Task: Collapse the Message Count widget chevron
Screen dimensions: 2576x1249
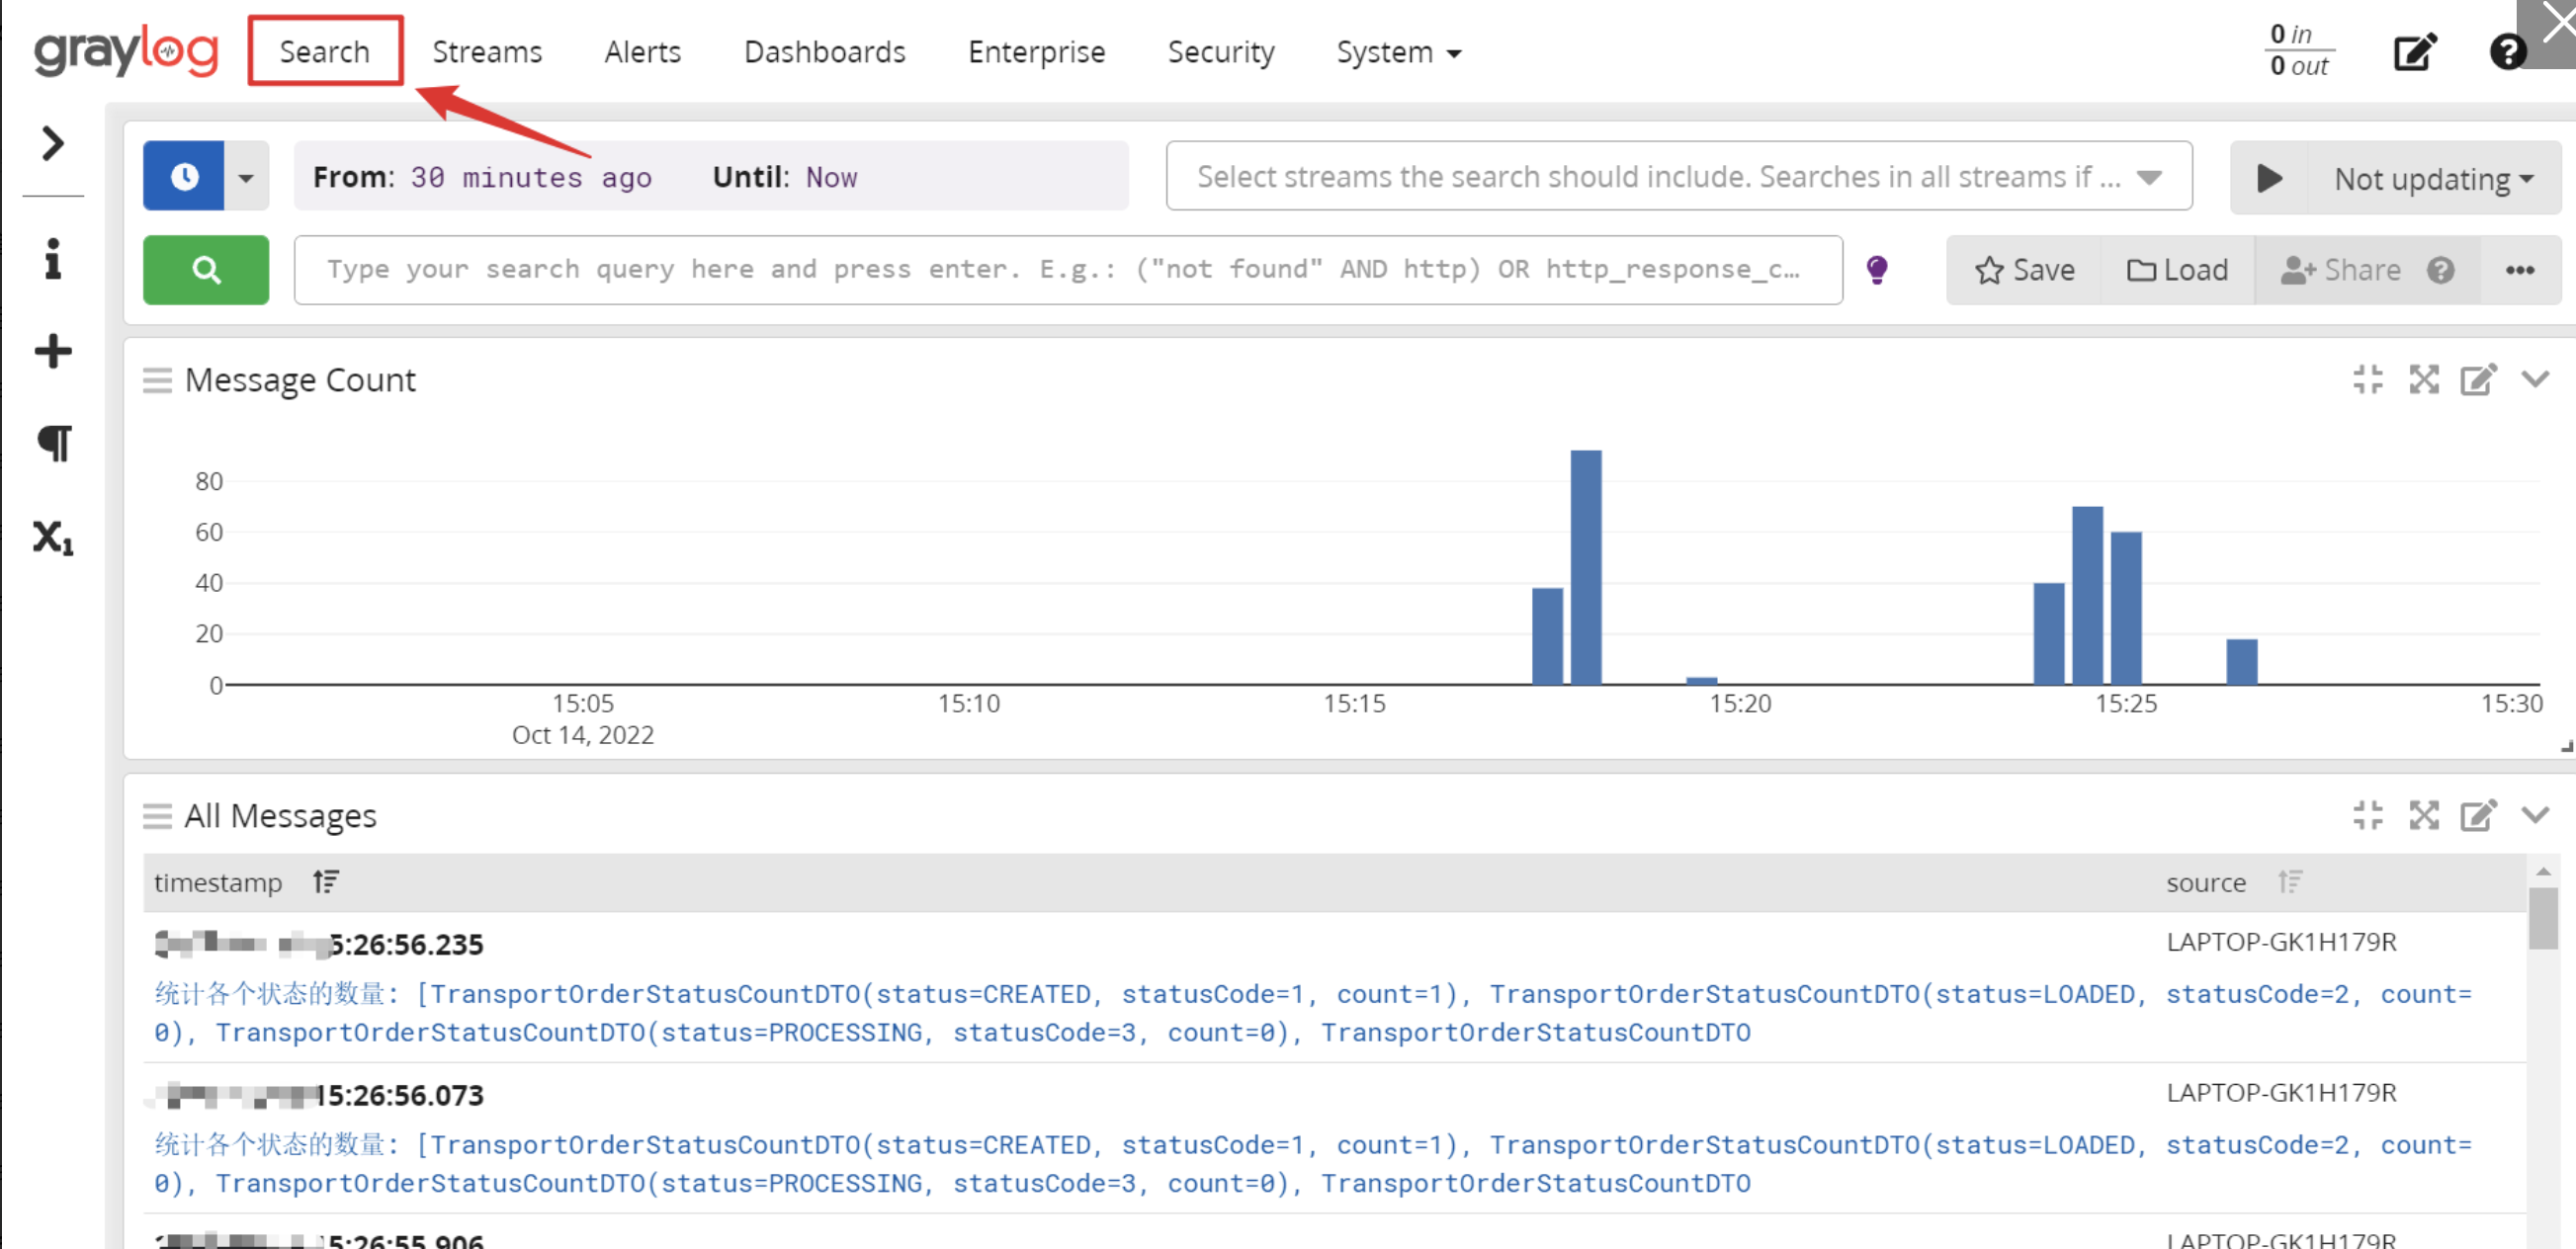Action: 2534,380
